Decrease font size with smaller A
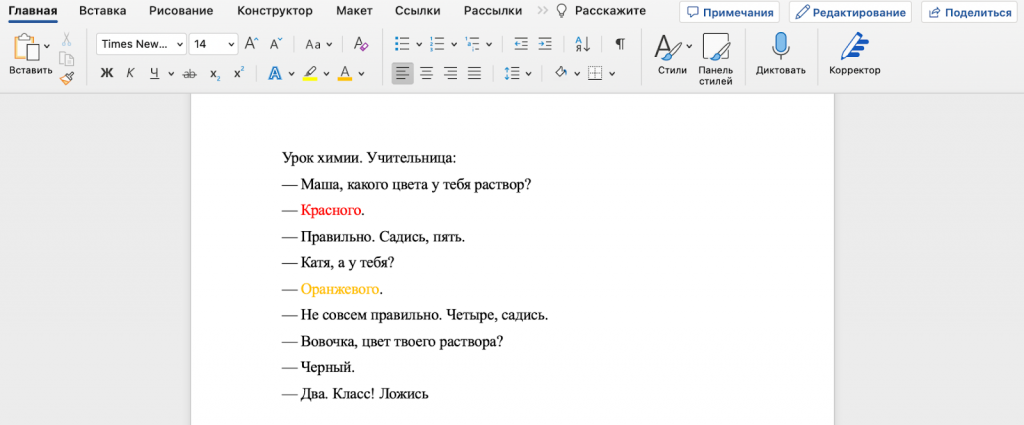The width and height of the screenshot is (1024, 425). (276, 44)
